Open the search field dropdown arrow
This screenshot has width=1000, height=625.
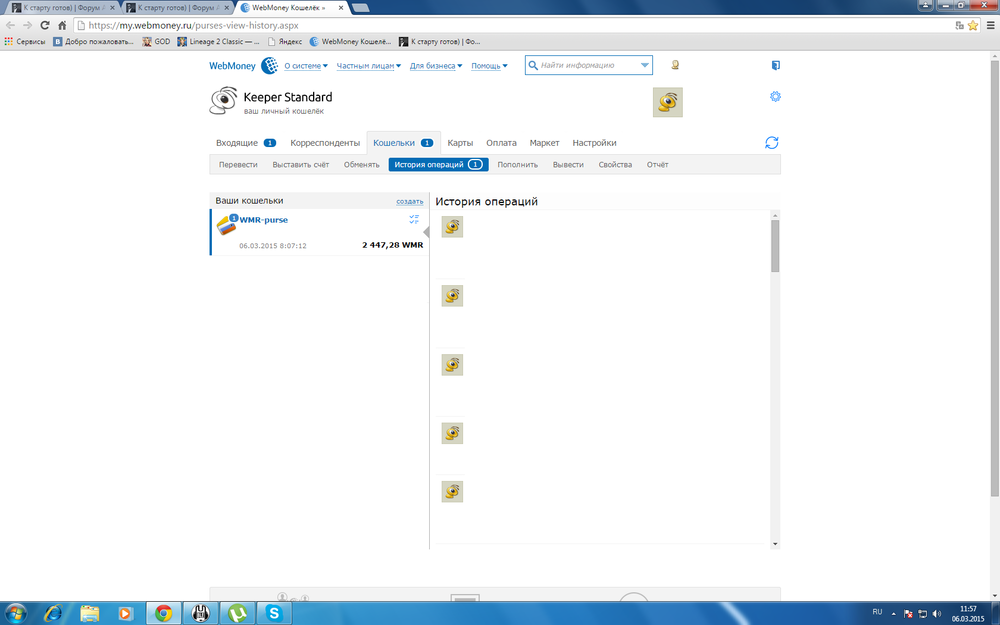point(644,66)
